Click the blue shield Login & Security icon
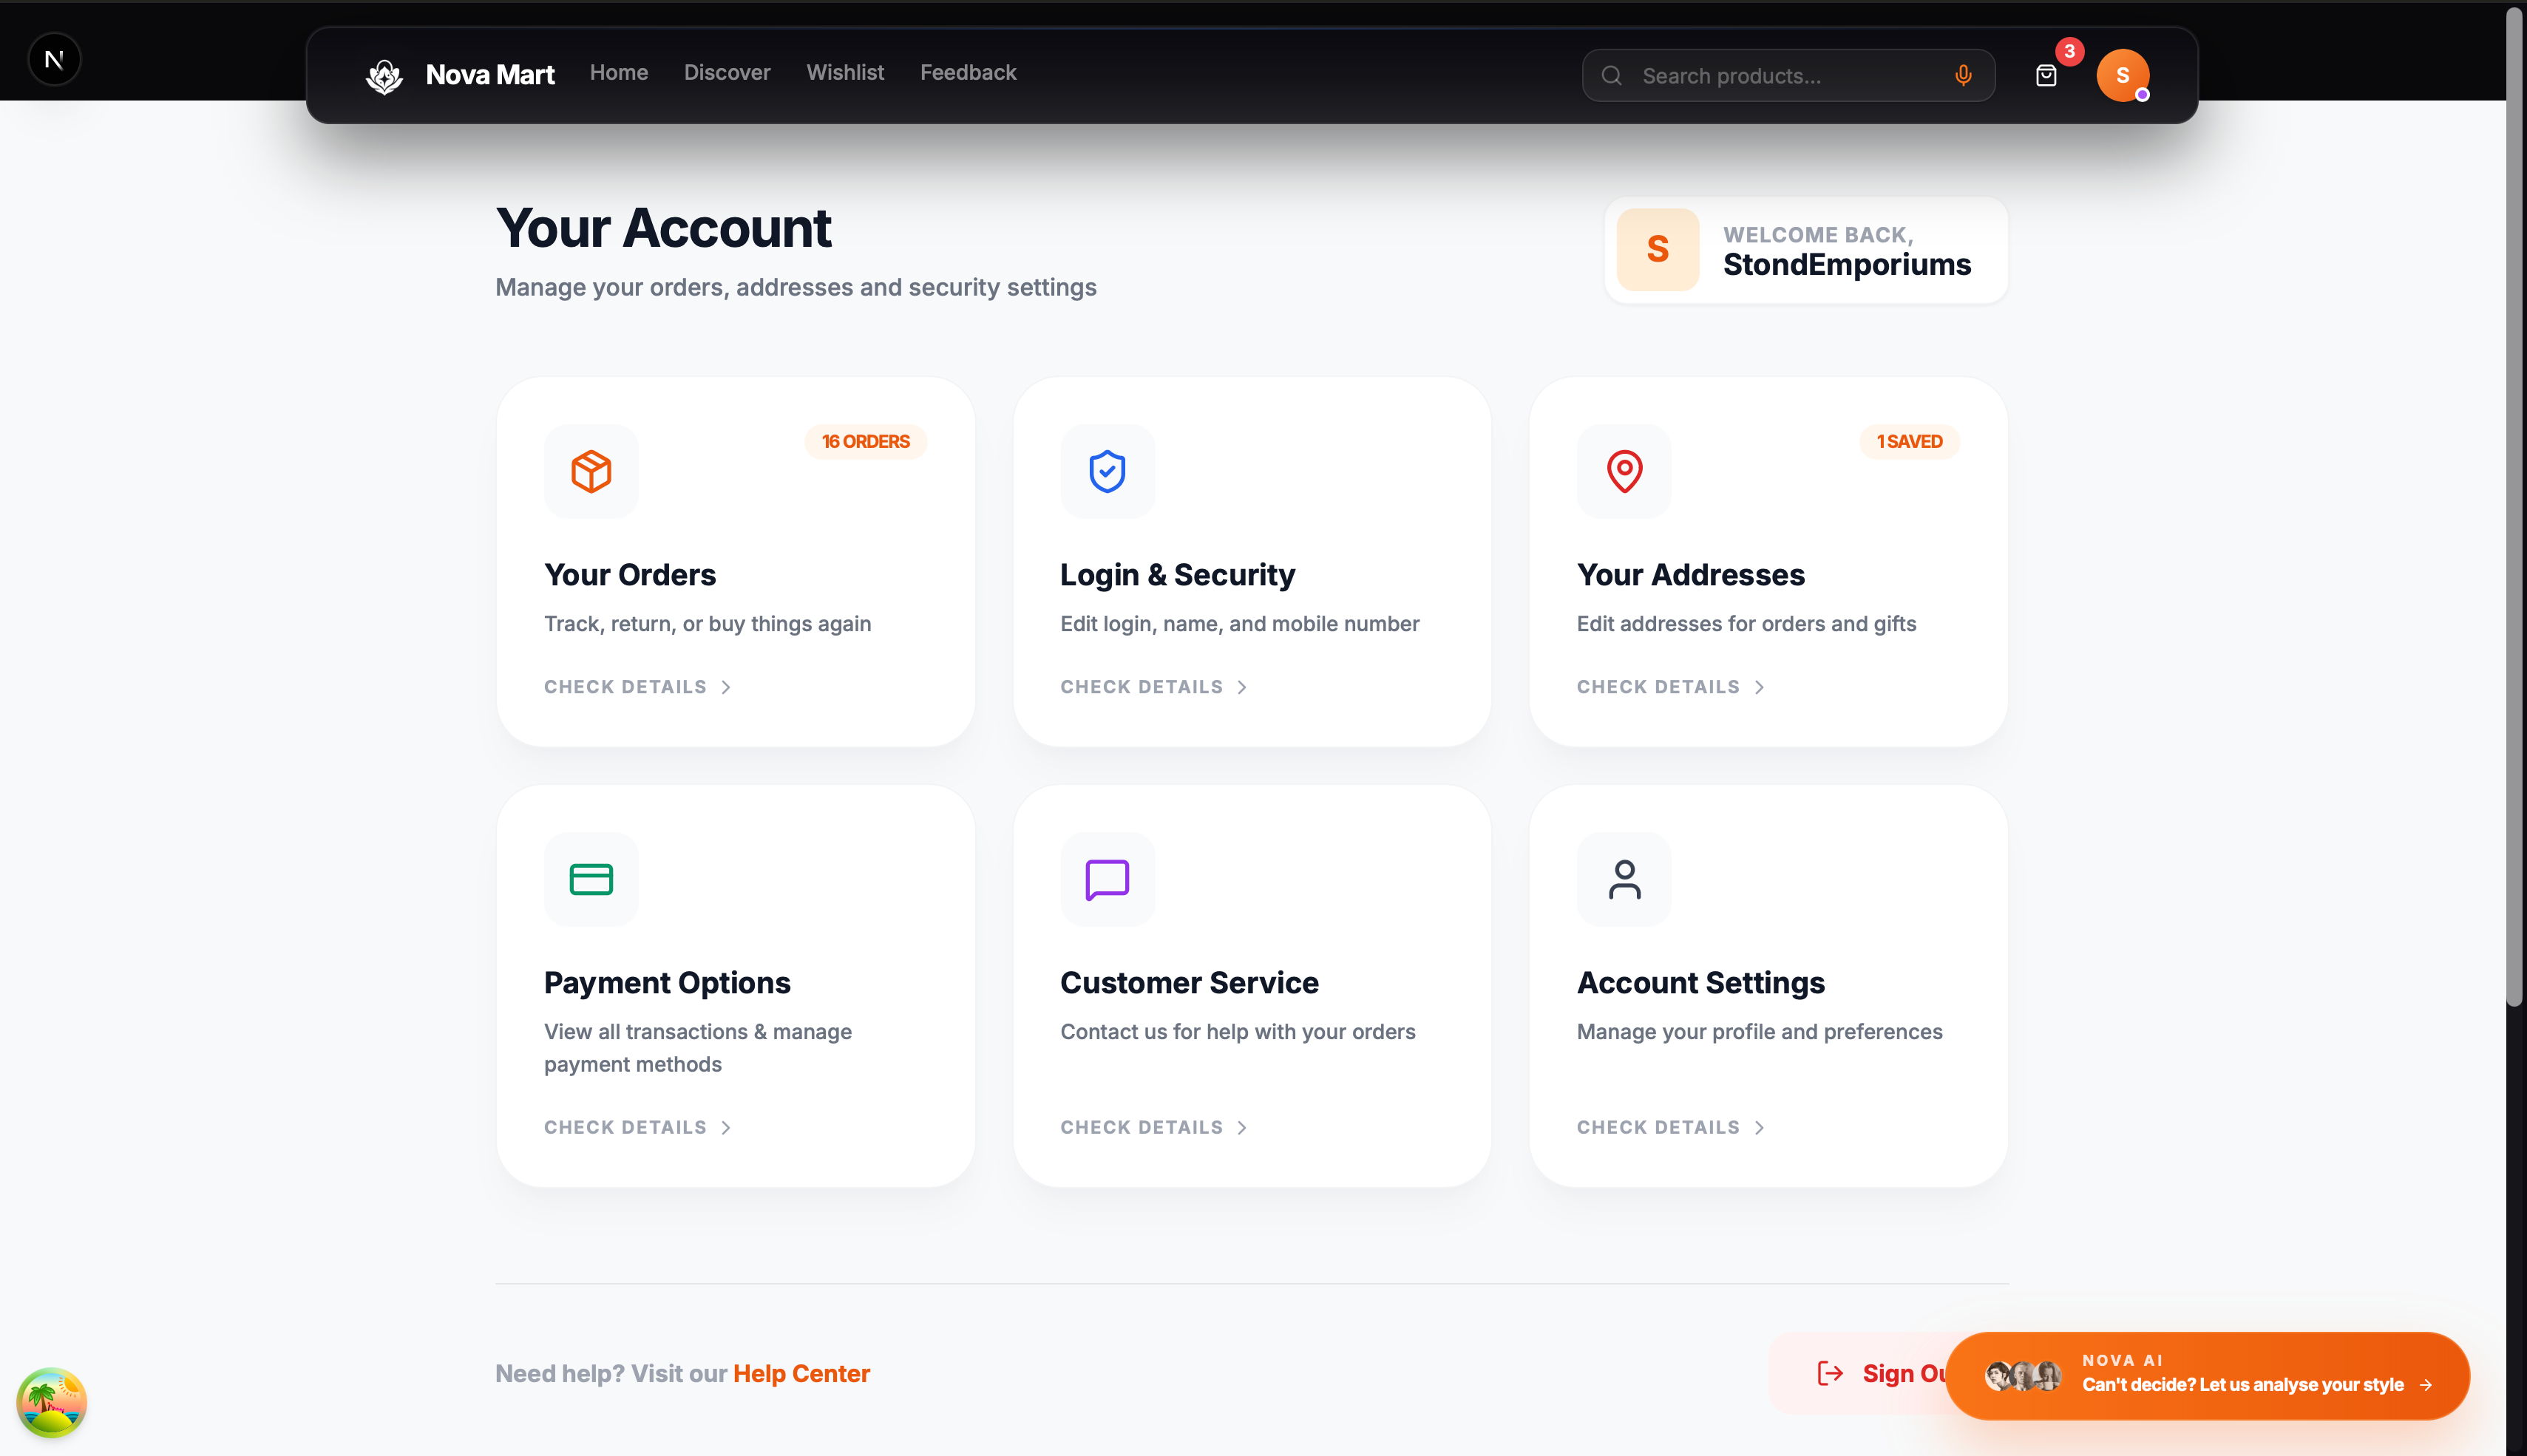2527x1456 pixels. click(1107, 471)
